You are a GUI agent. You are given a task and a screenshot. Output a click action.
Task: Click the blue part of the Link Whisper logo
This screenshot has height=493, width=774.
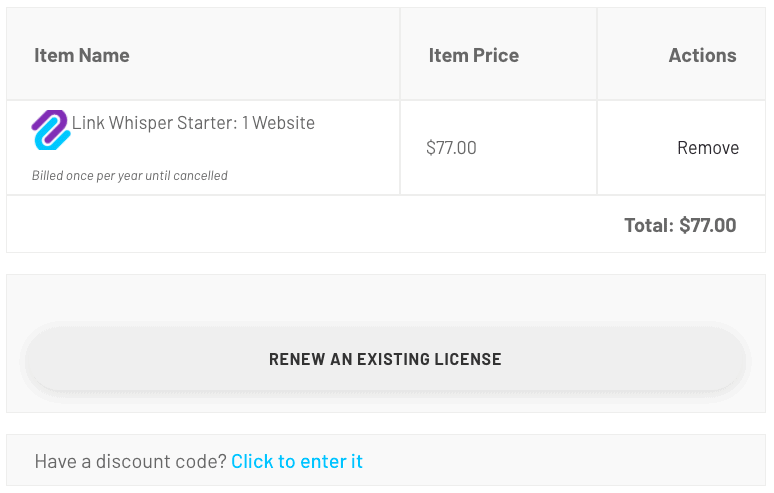[x=51, y=141]
